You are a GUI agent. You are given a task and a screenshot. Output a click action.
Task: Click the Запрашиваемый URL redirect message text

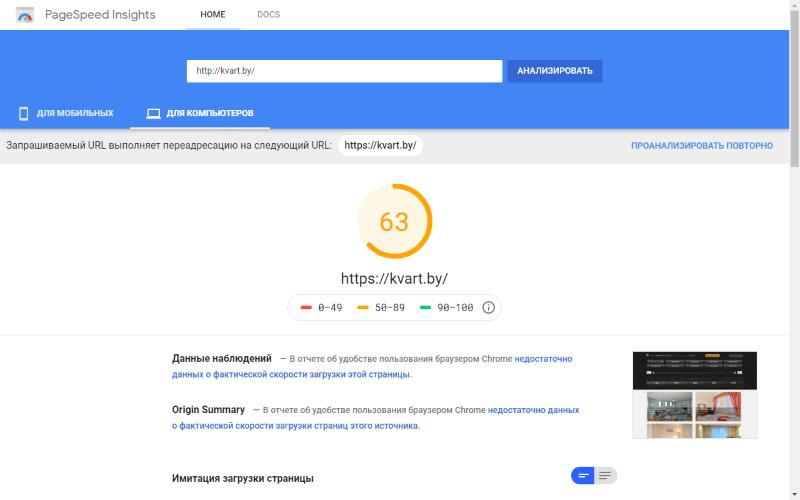click(169, 145)
